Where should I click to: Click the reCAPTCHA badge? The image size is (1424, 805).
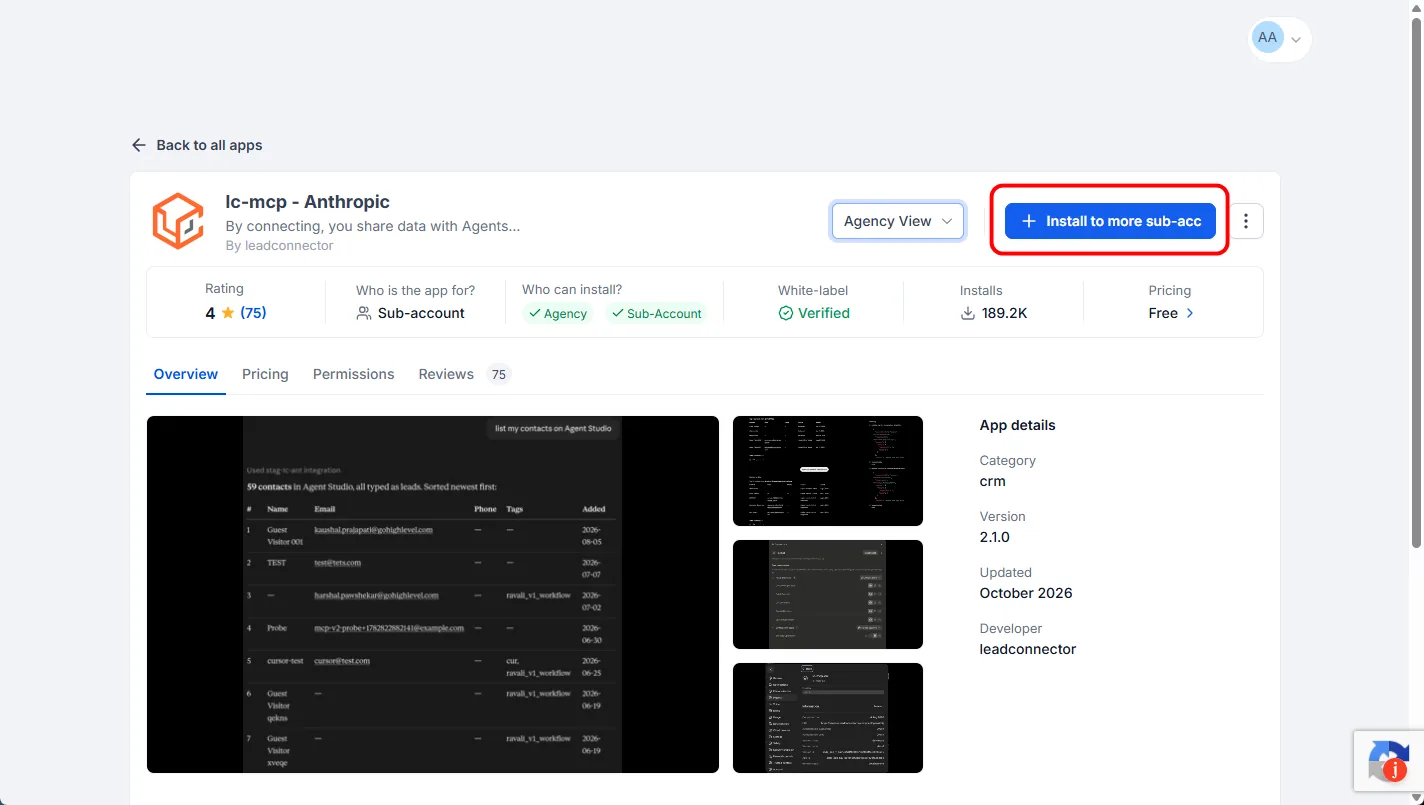pos(1389,760)
